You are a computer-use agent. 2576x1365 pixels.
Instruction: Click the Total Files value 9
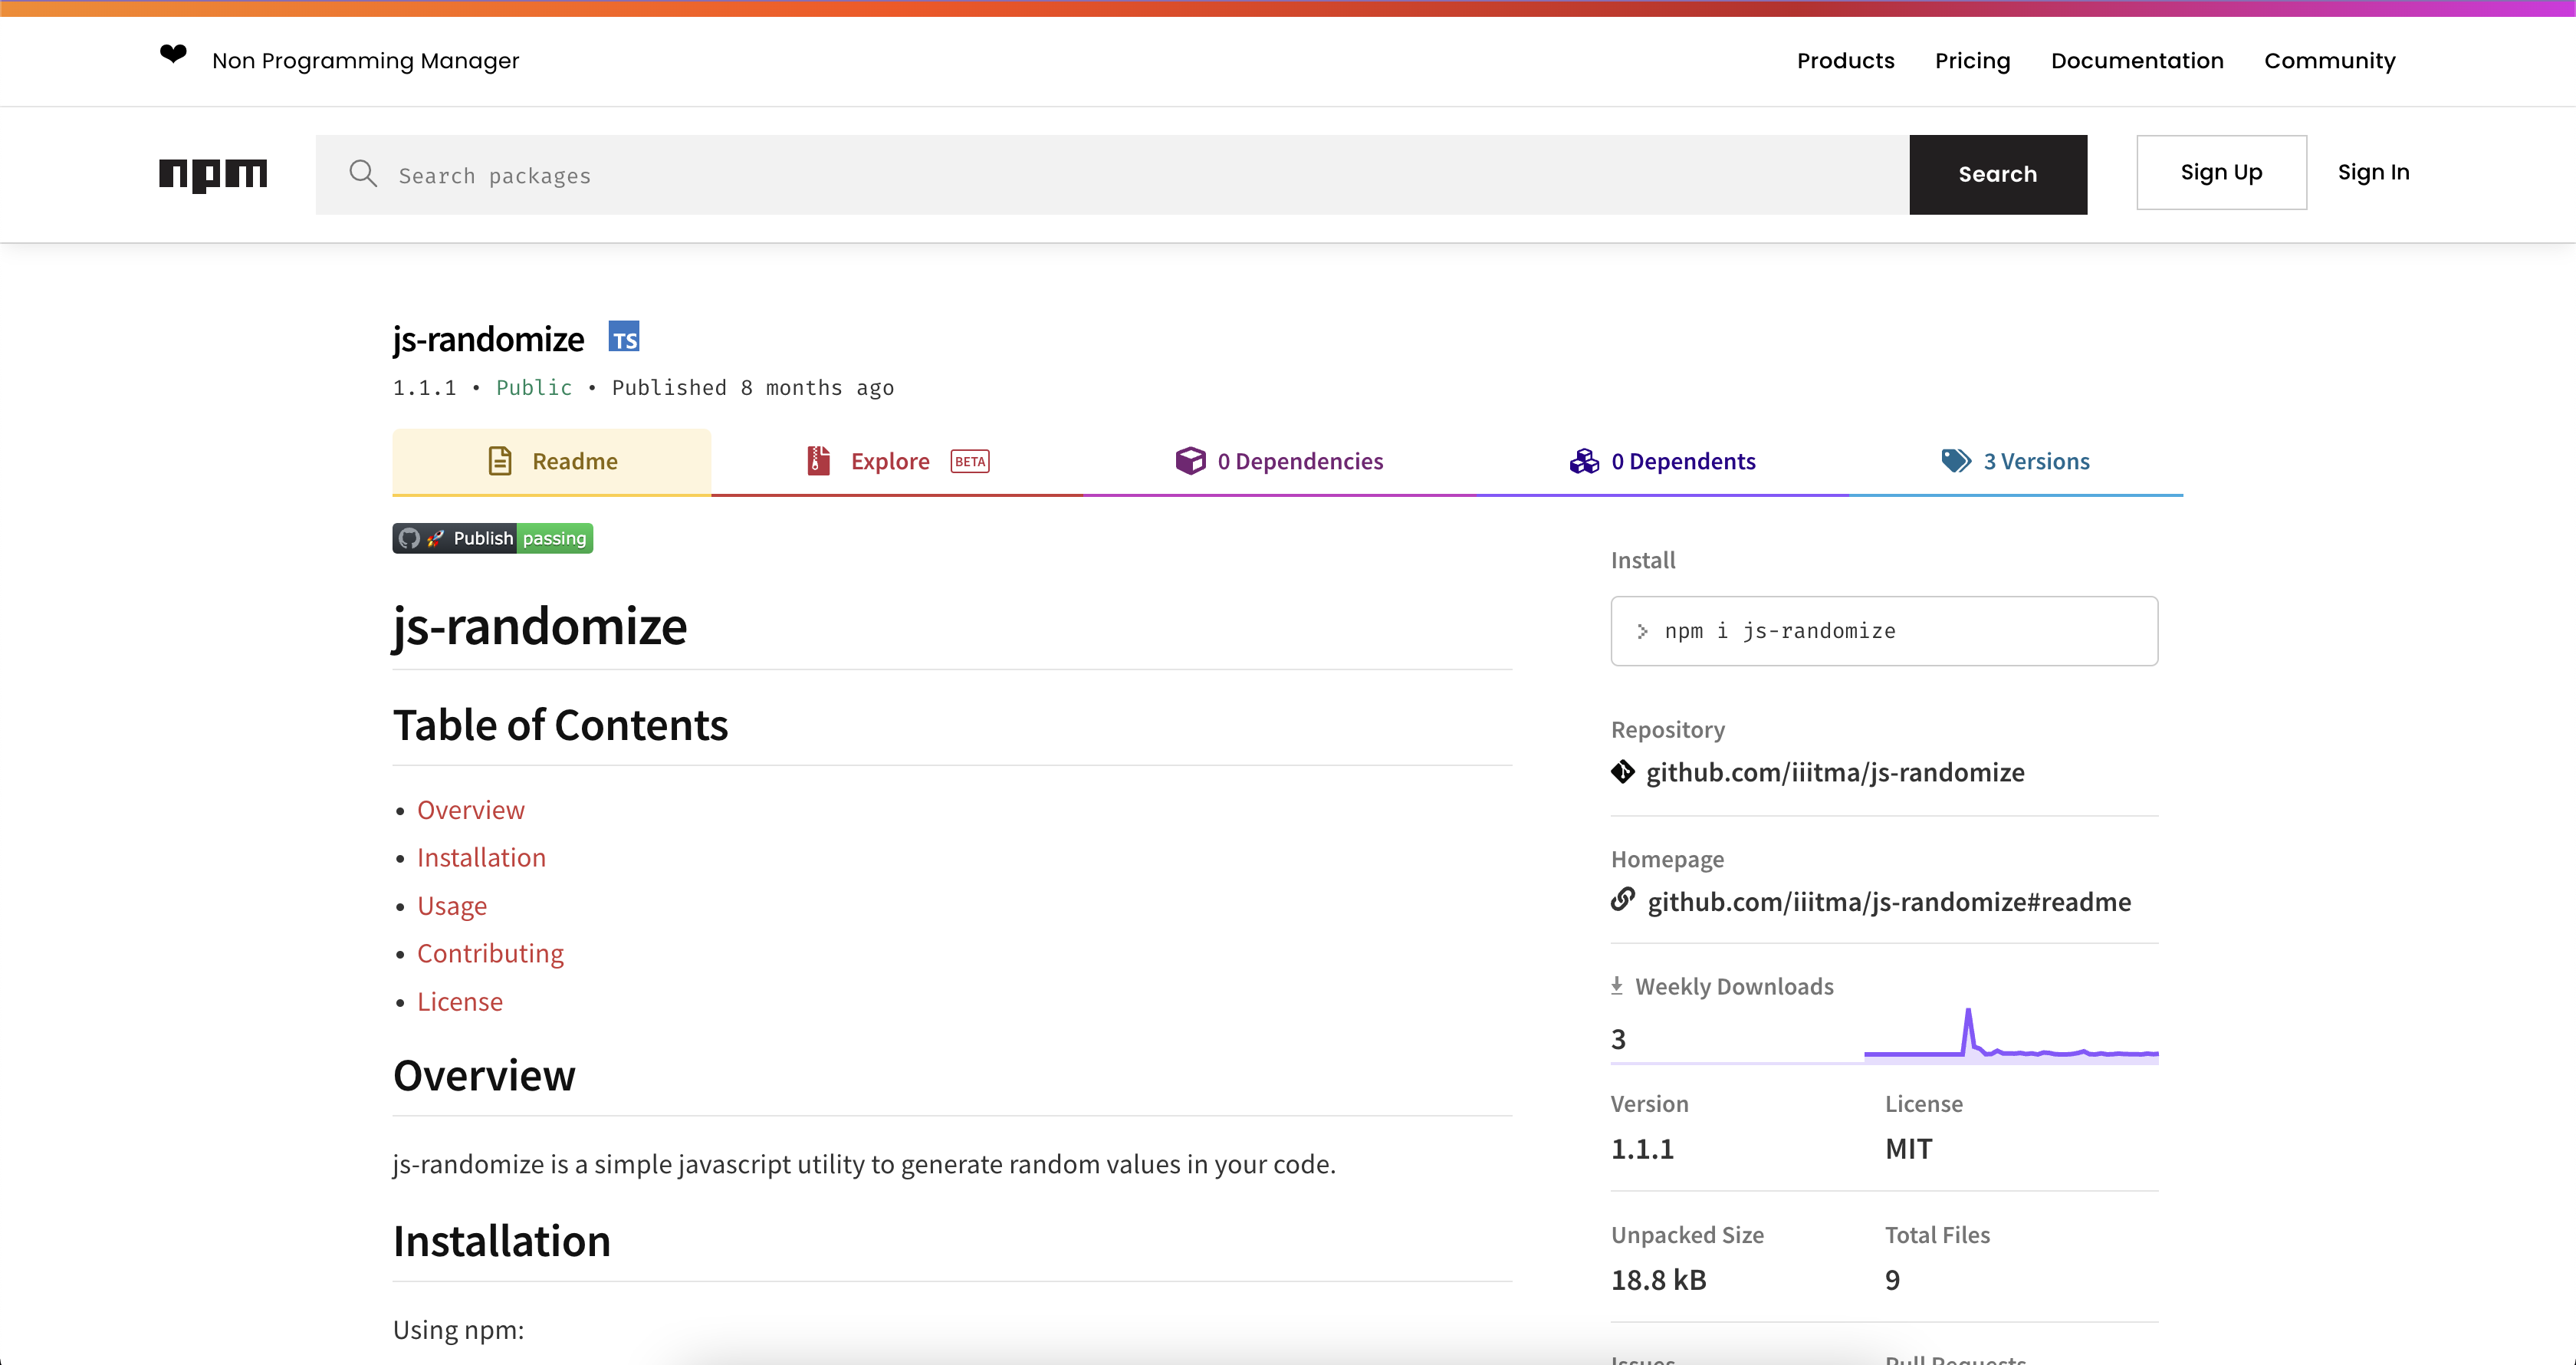(x=1892, y=1280)
